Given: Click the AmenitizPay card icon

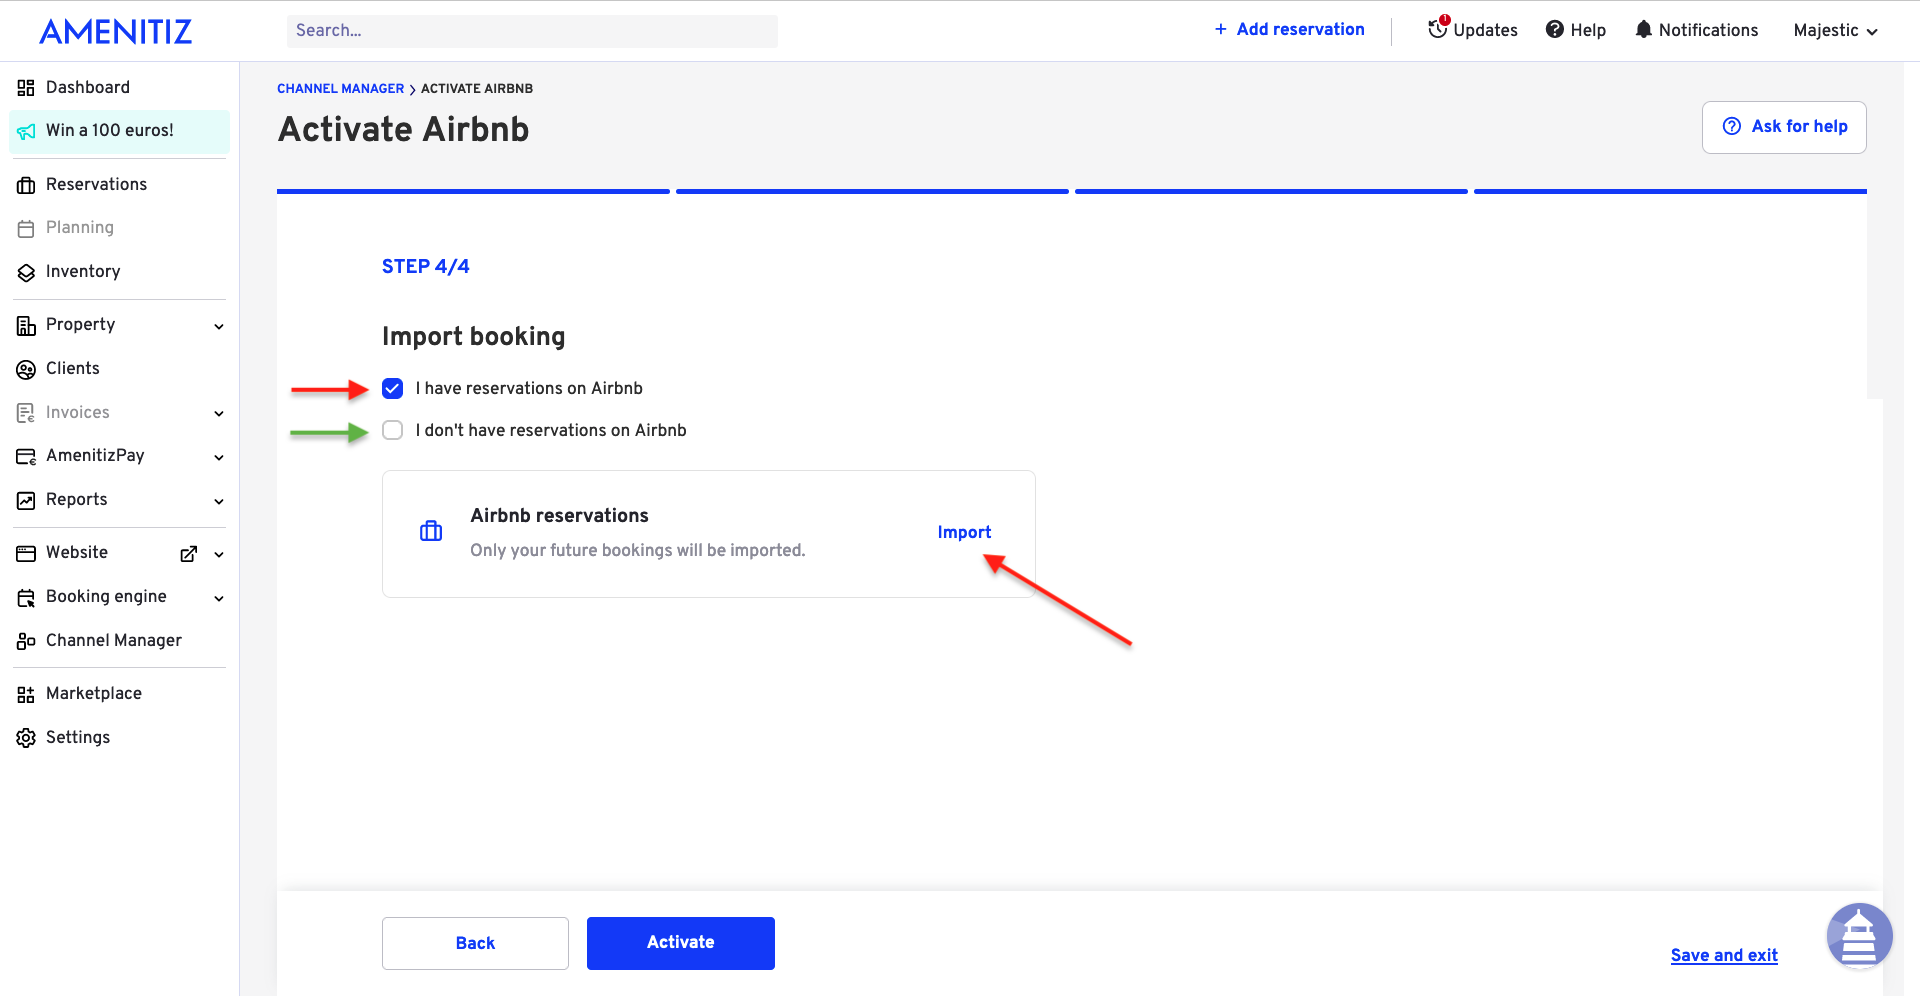Looking at the screenshot, I should point(26,456).
